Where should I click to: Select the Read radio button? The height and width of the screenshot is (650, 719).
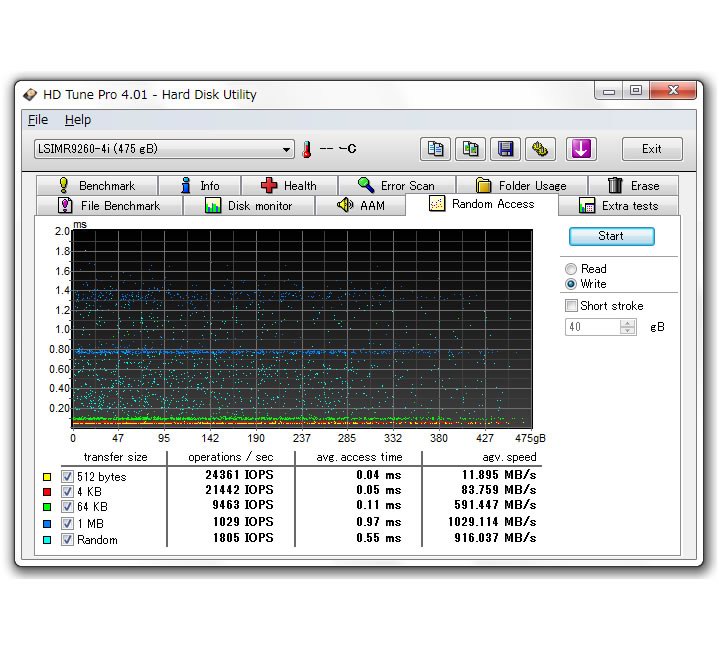[571, 269]
